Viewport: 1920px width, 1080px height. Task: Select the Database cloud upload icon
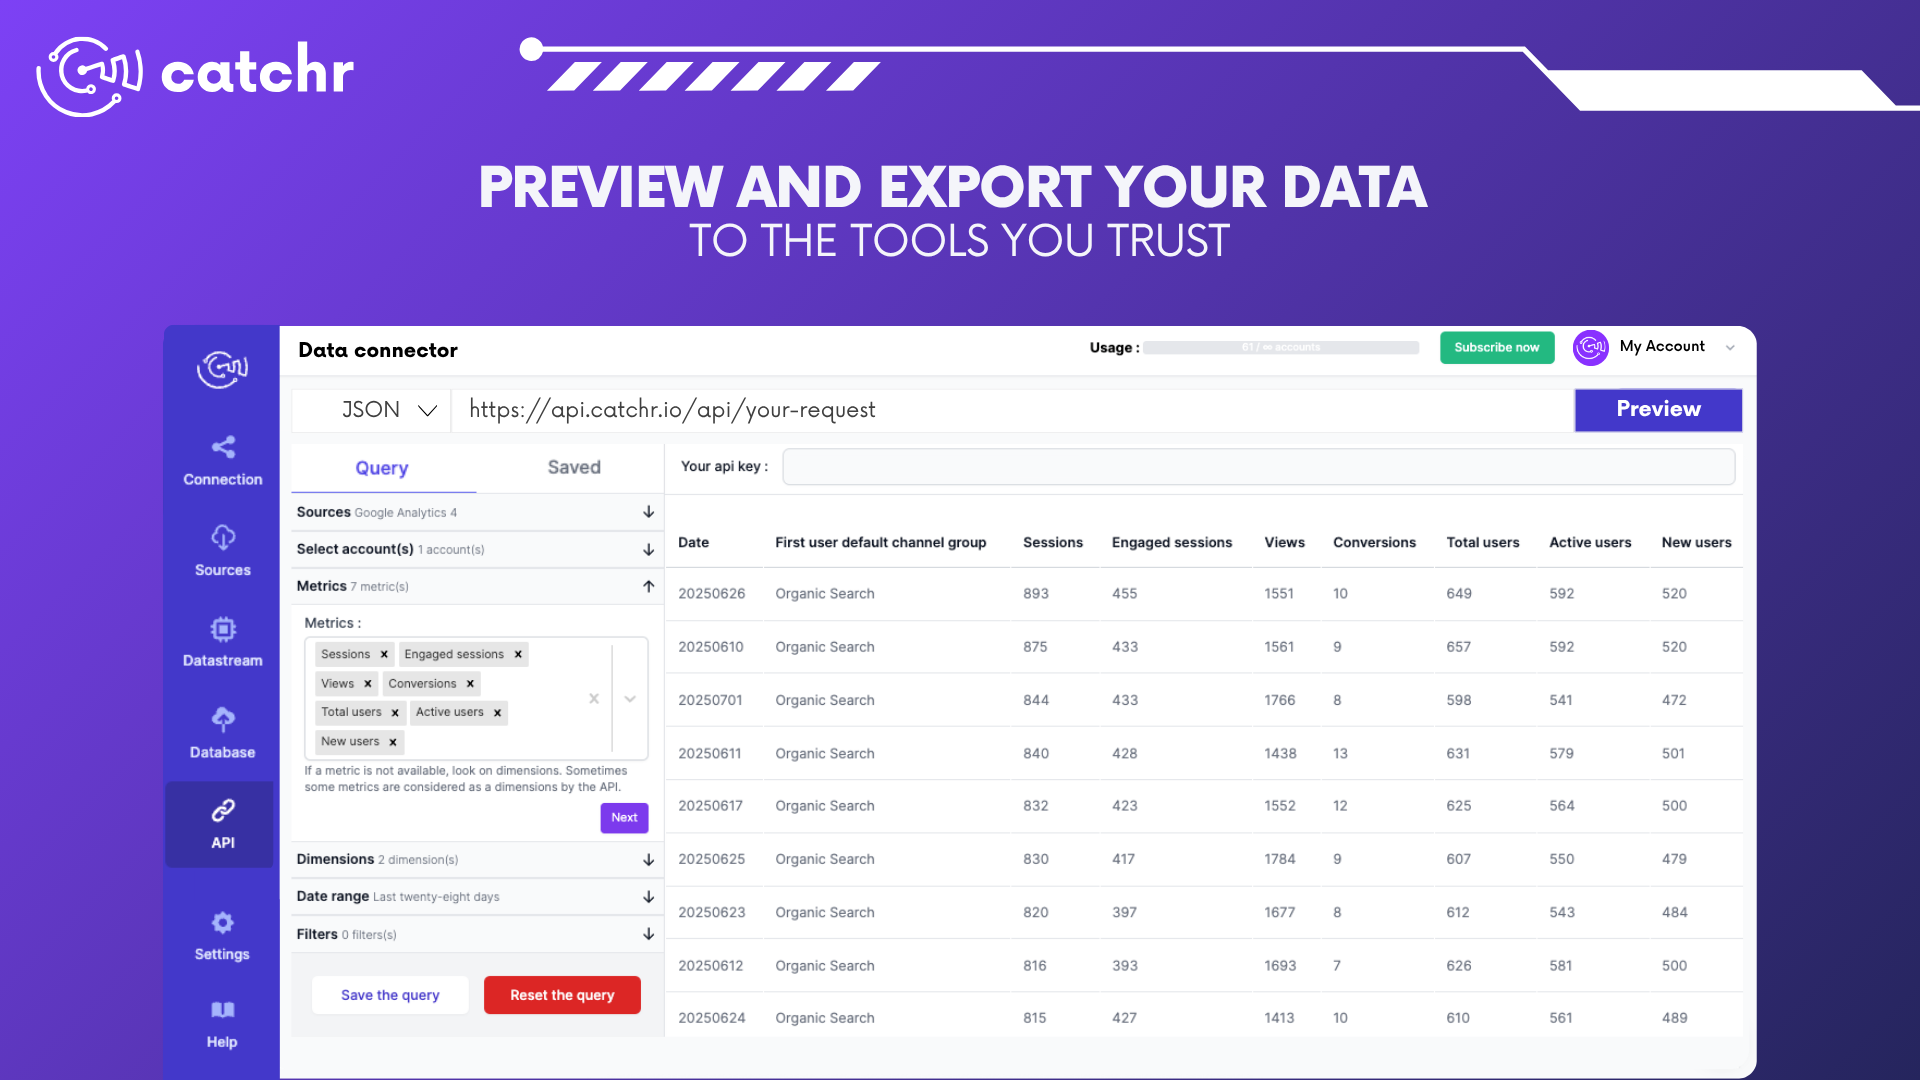click(x=223, y=719)
